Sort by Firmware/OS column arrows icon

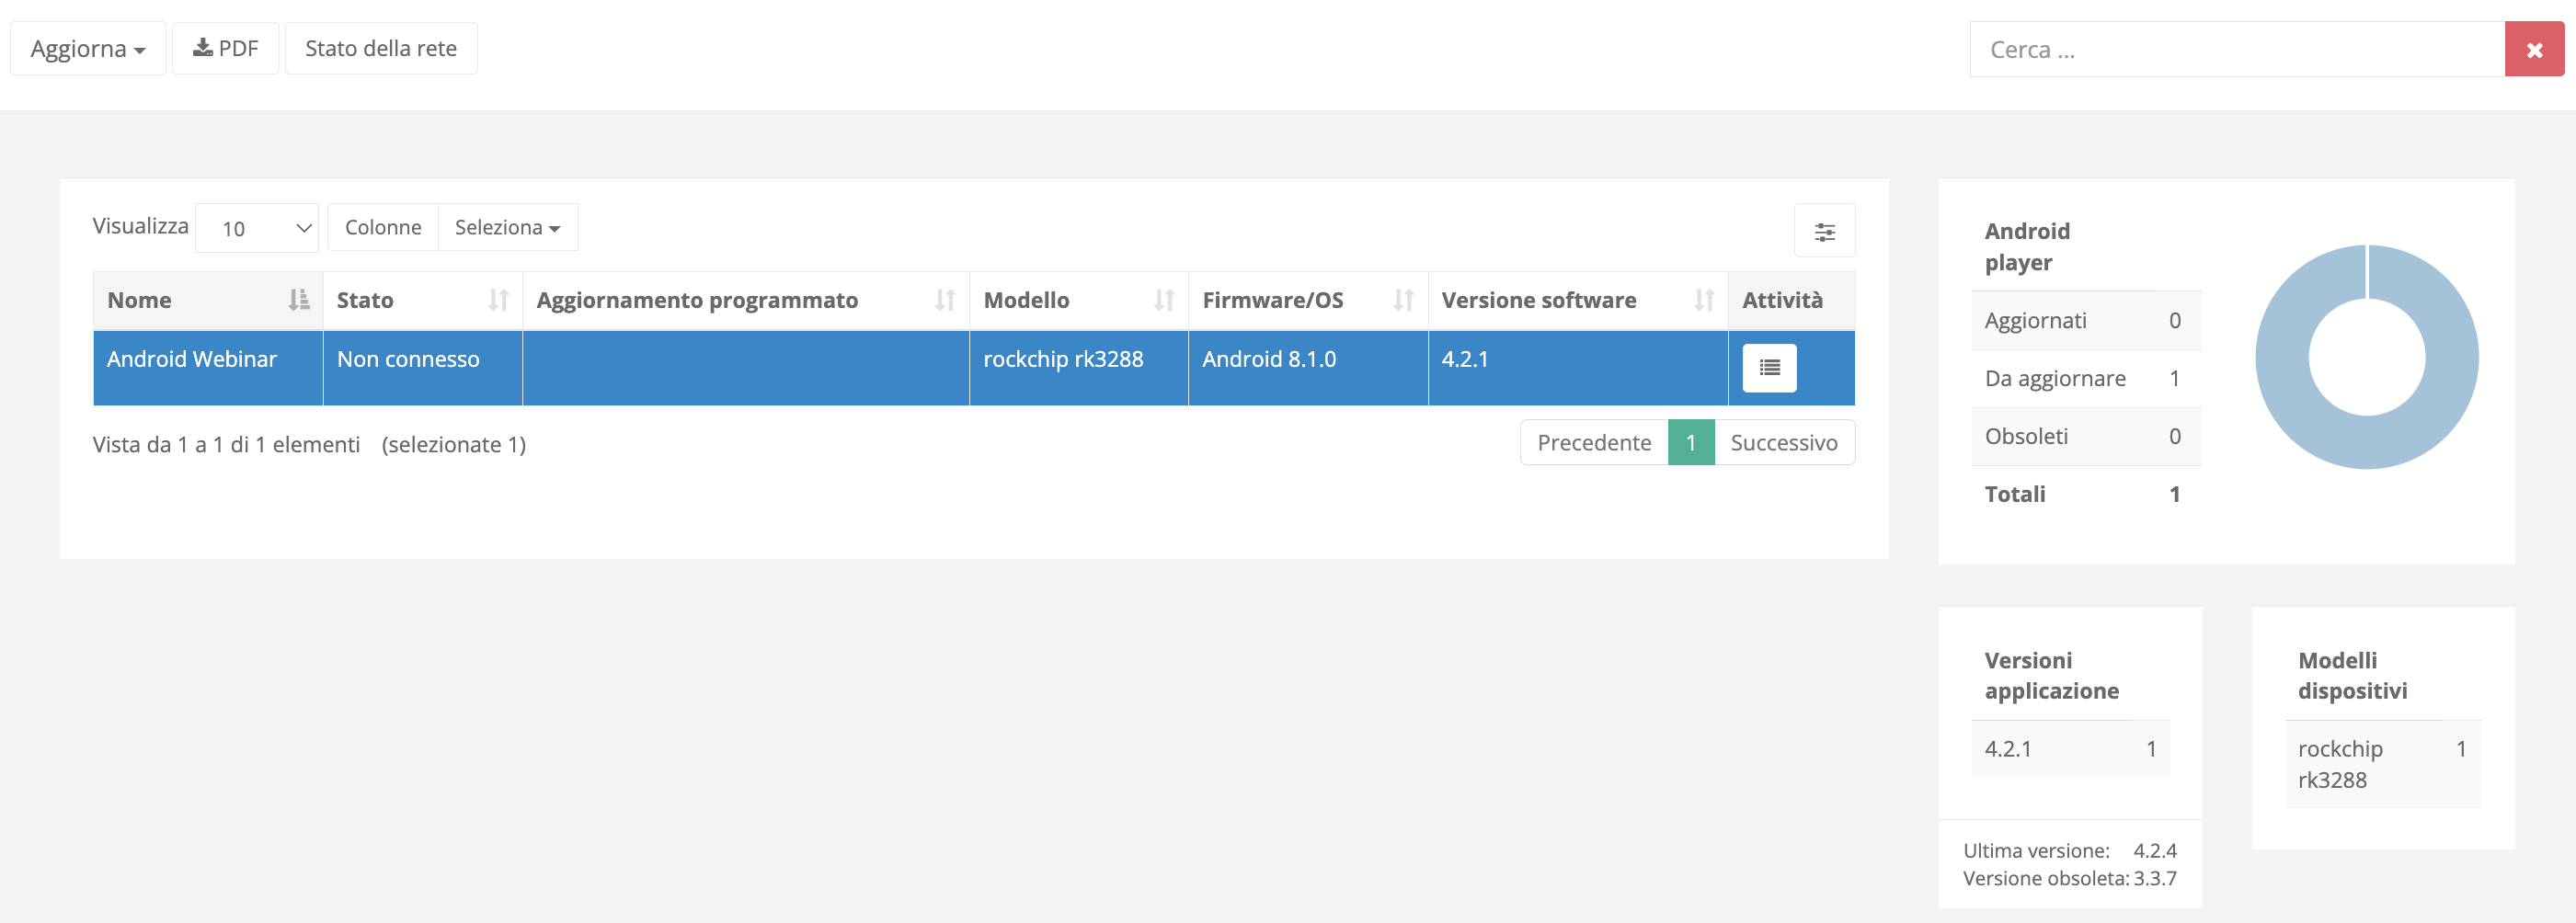click(x=1403, y=300)
